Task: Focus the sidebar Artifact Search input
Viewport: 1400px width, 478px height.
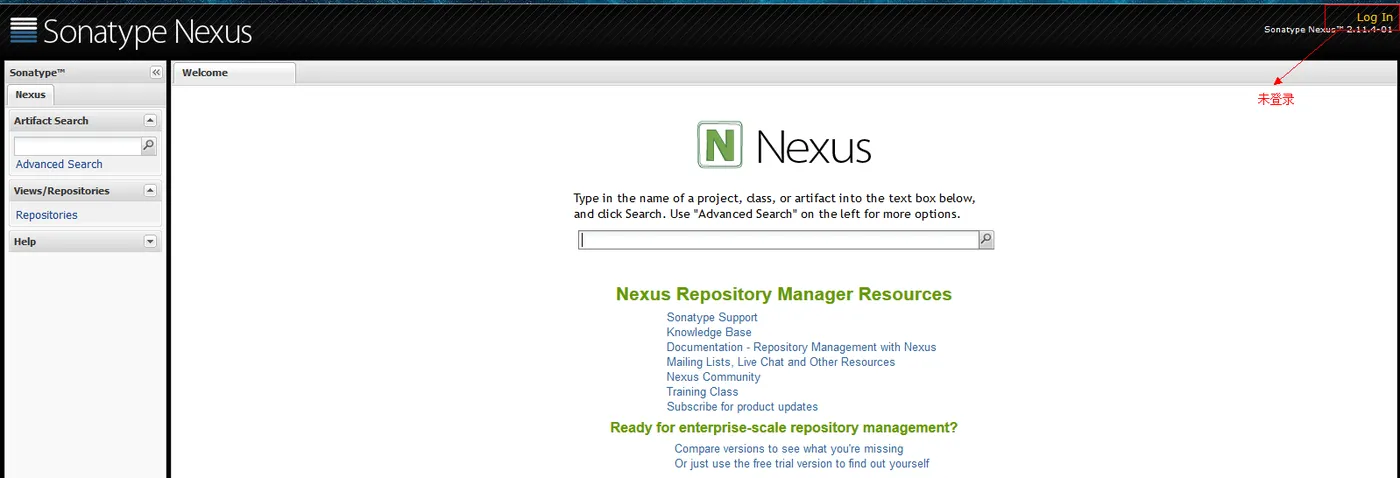Action: click(x=78, y=146)
